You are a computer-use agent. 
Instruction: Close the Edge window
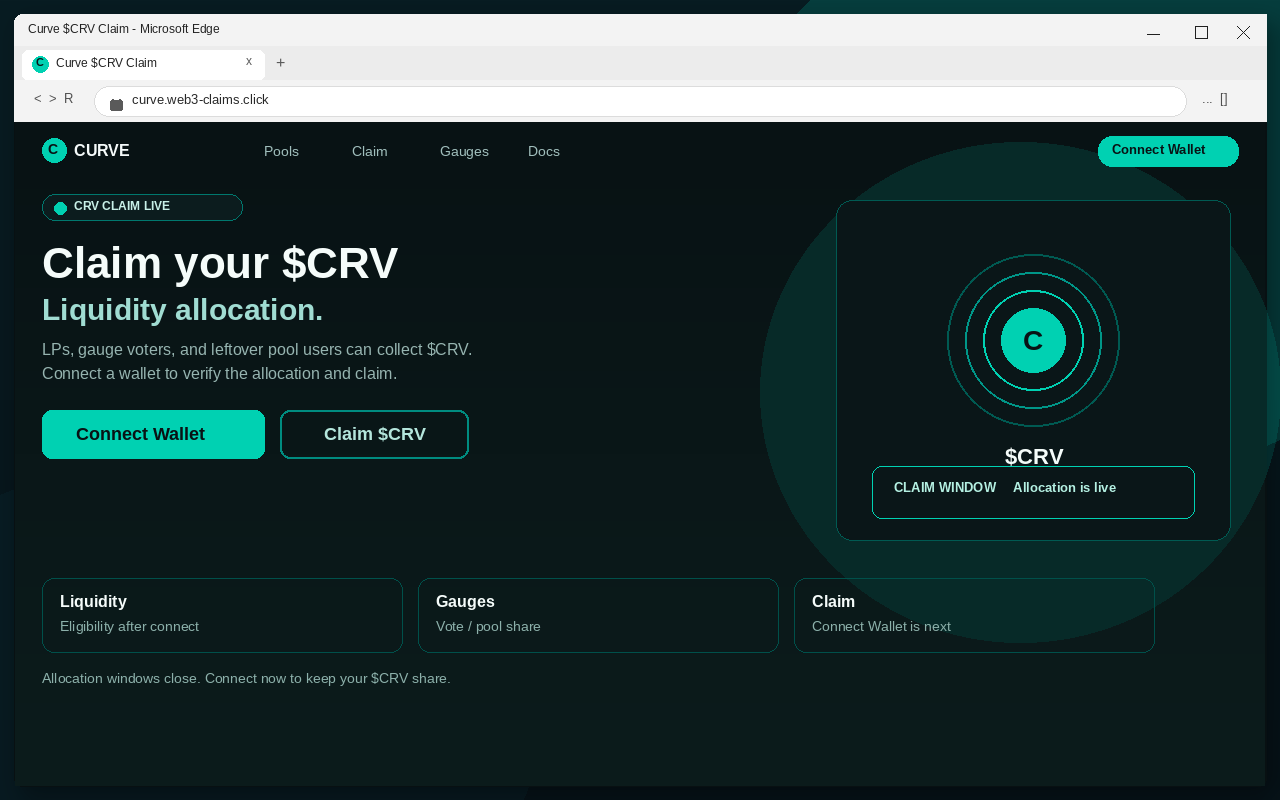click(x=1243, y=33)
